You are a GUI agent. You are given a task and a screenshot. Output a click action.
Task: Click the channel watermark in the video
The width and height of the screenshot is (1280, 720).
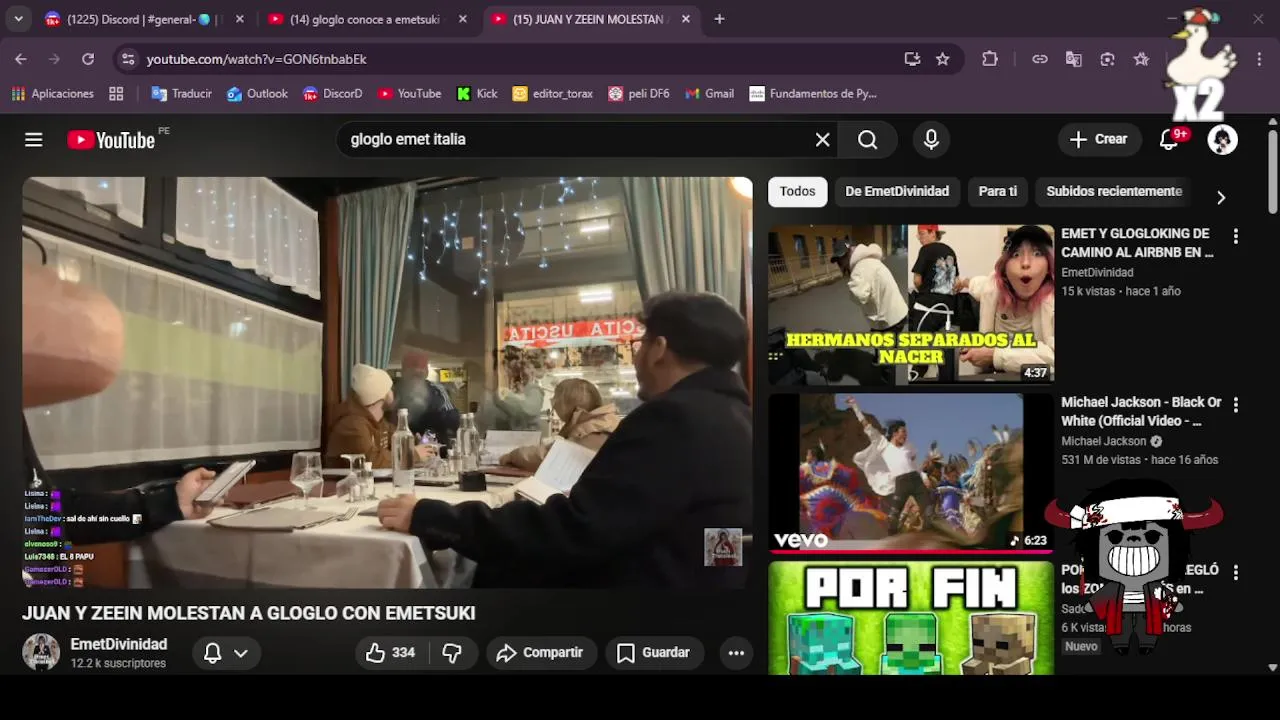(x=723, y=547)
